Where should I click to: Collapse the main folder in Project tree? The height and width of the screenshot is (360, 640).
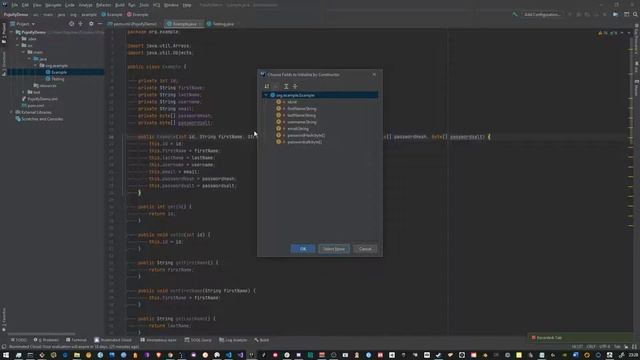(24, 52)
